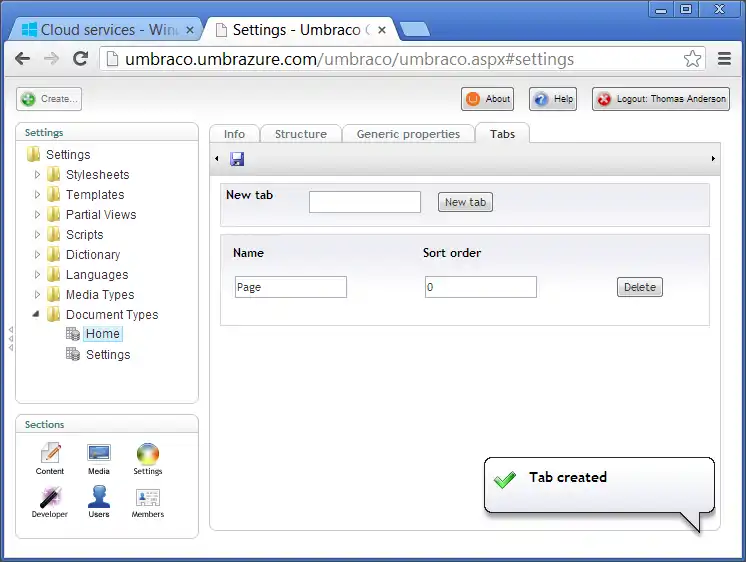Click the Dictionary folder icon
The width and height of the screenshot is (746, 562).
(x=54, y=254)
